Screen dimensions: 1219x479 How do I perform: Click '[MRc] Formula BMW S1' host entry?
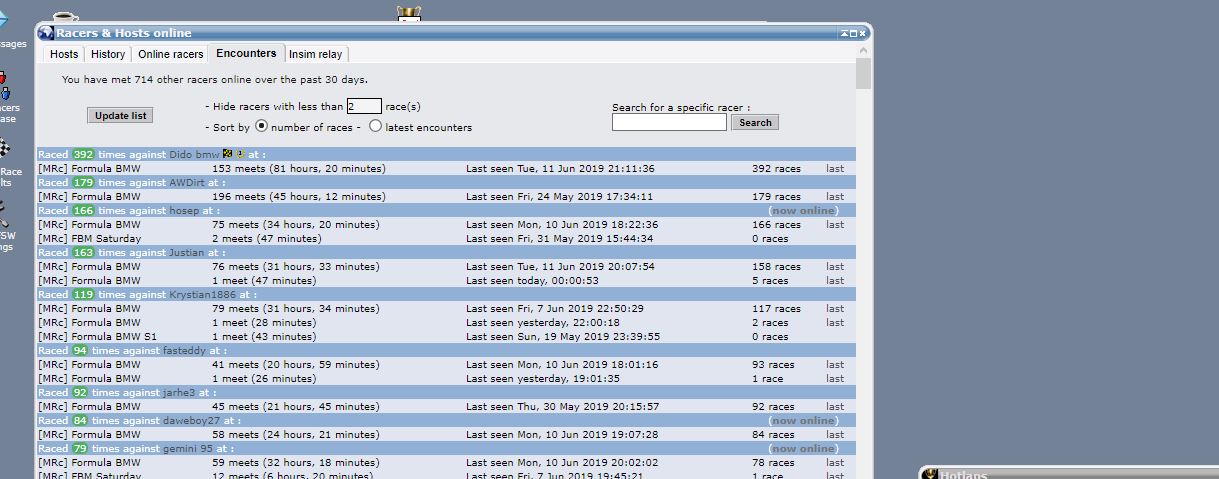tap(97, 336)
